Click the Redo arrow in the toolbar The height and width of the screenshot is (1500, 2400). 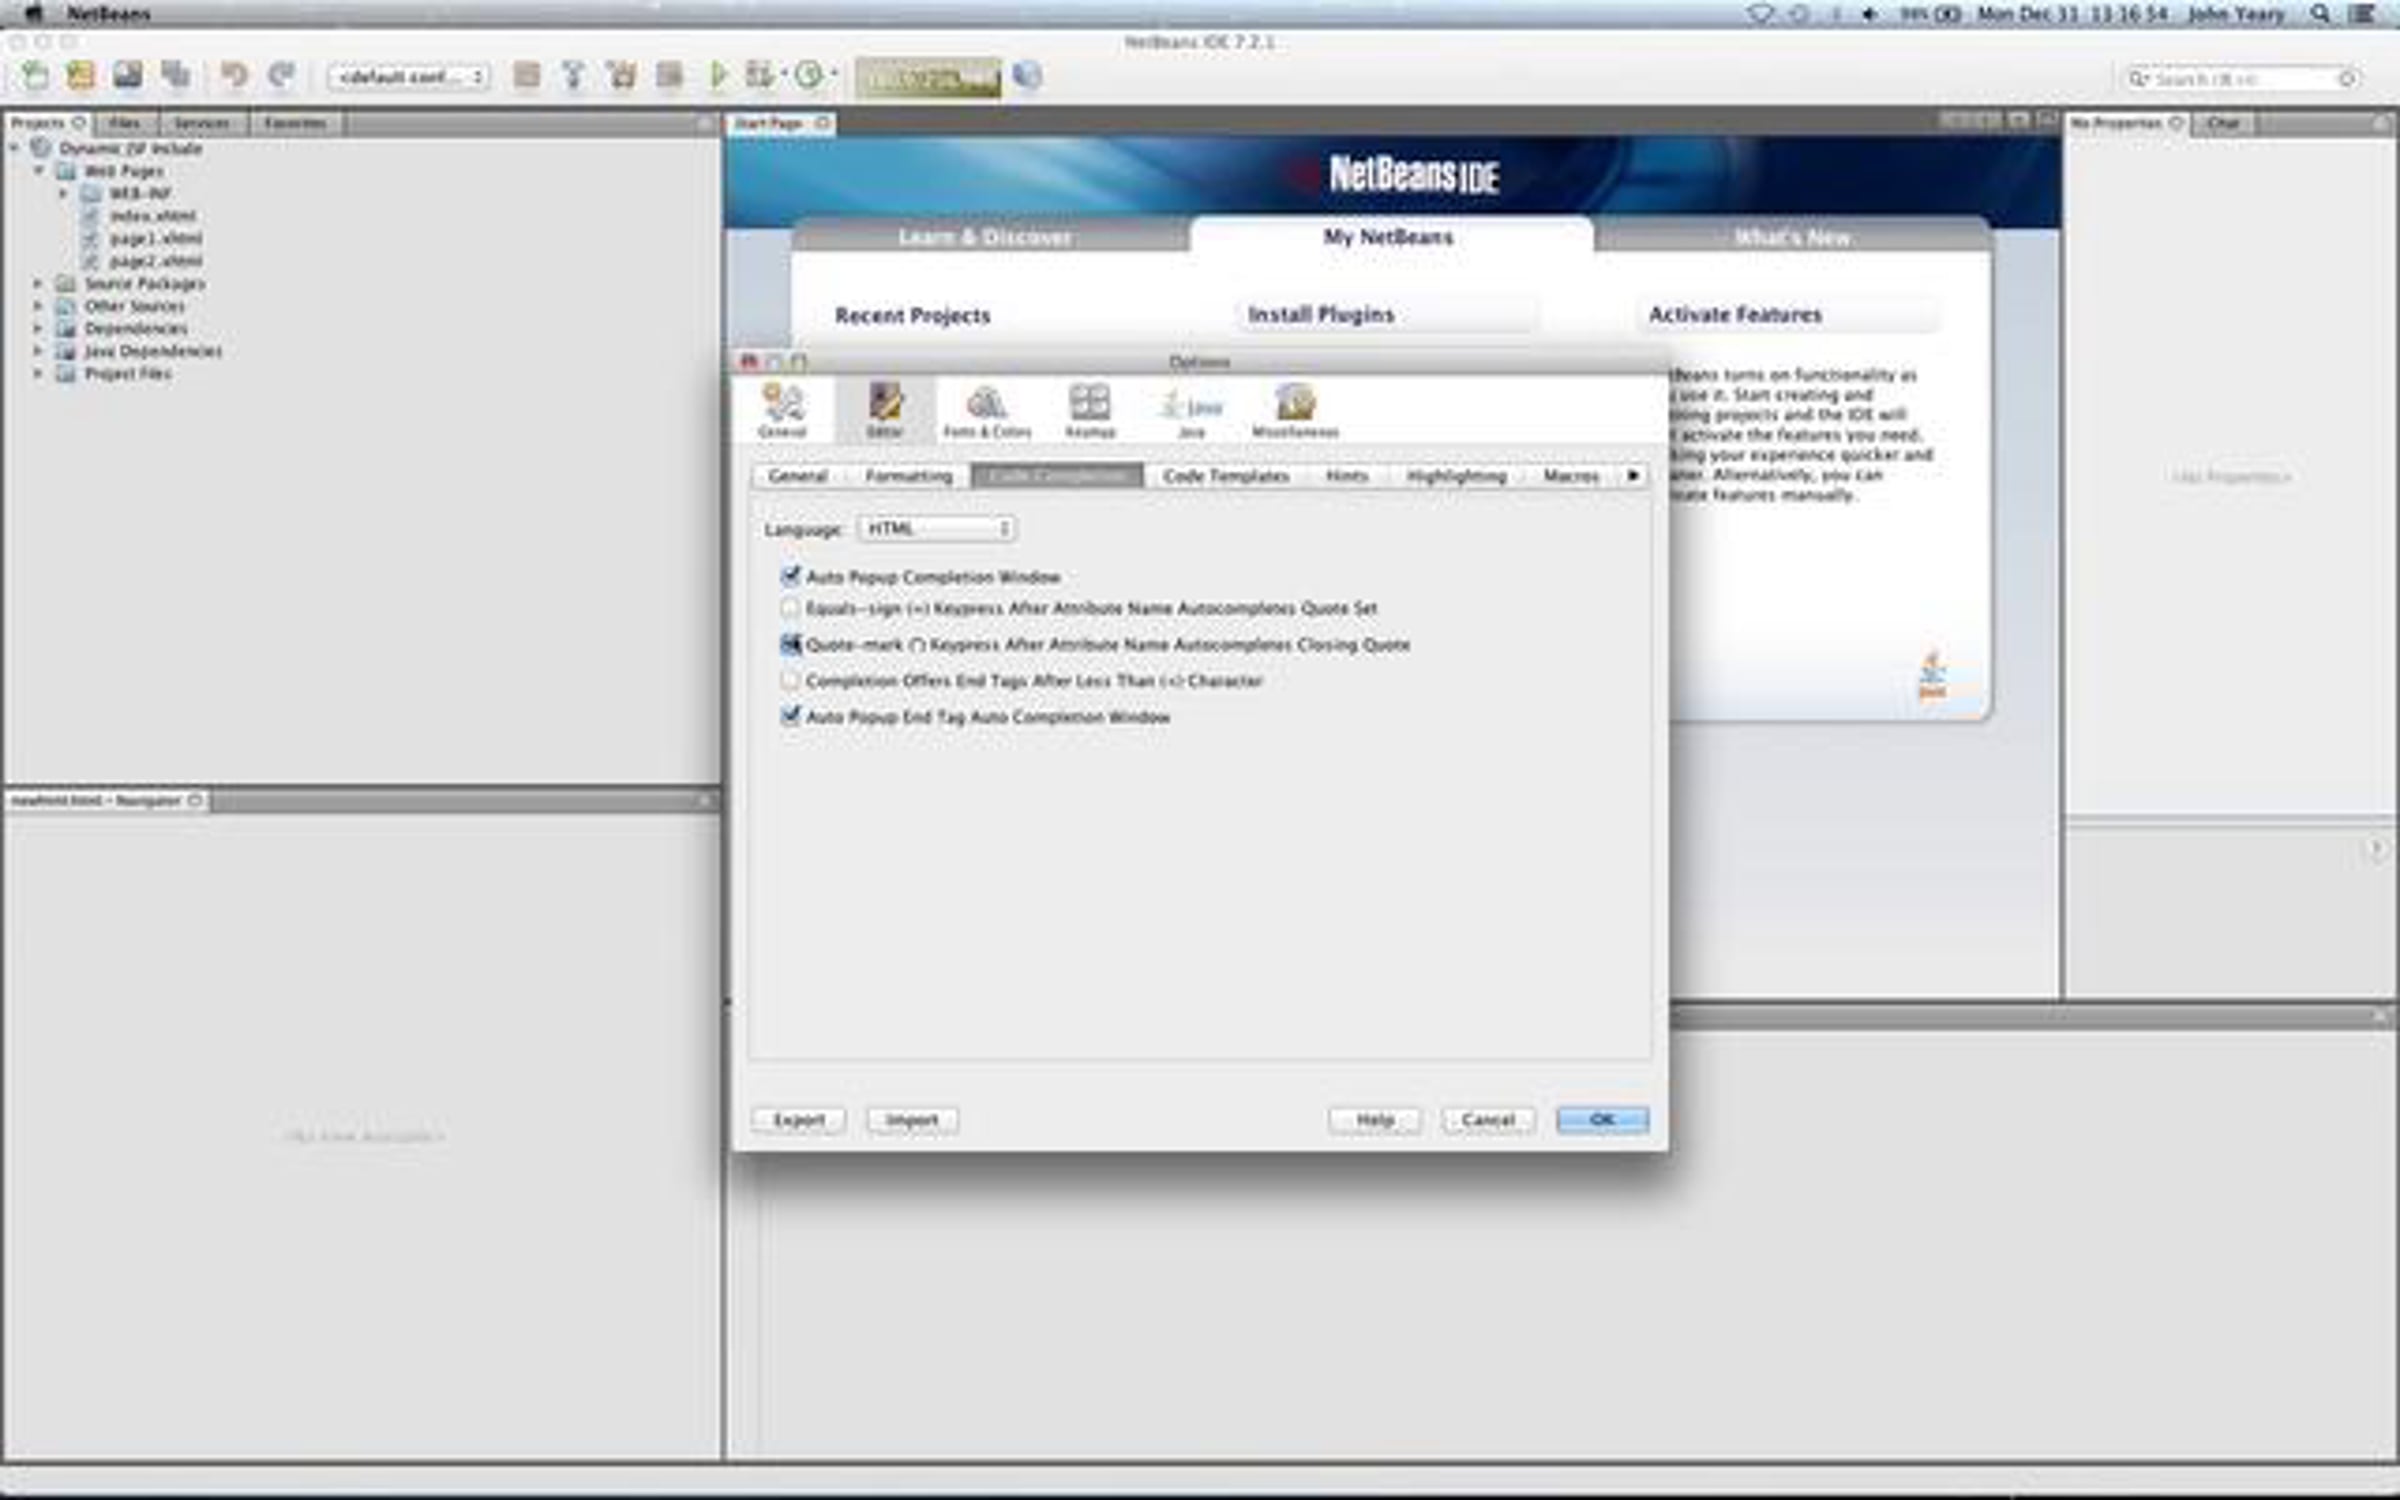click(282, 75)
